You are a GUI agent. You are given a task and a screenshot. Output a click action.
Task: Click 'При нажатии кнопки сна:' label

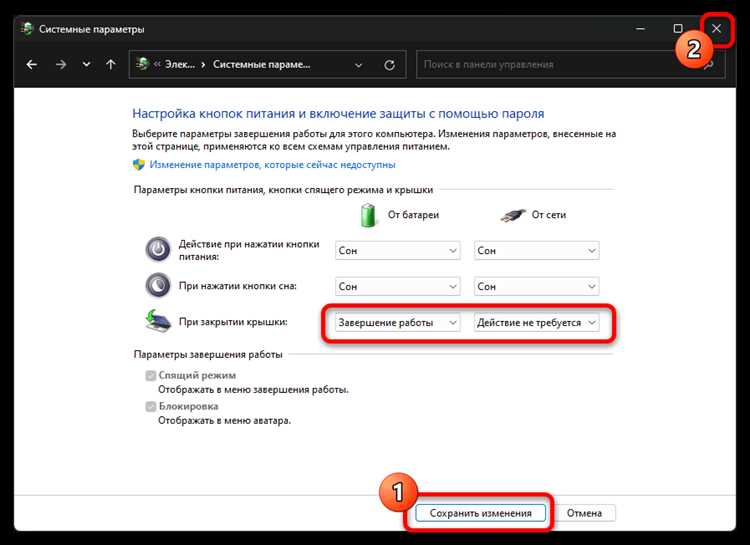click(x=238, y=286)
